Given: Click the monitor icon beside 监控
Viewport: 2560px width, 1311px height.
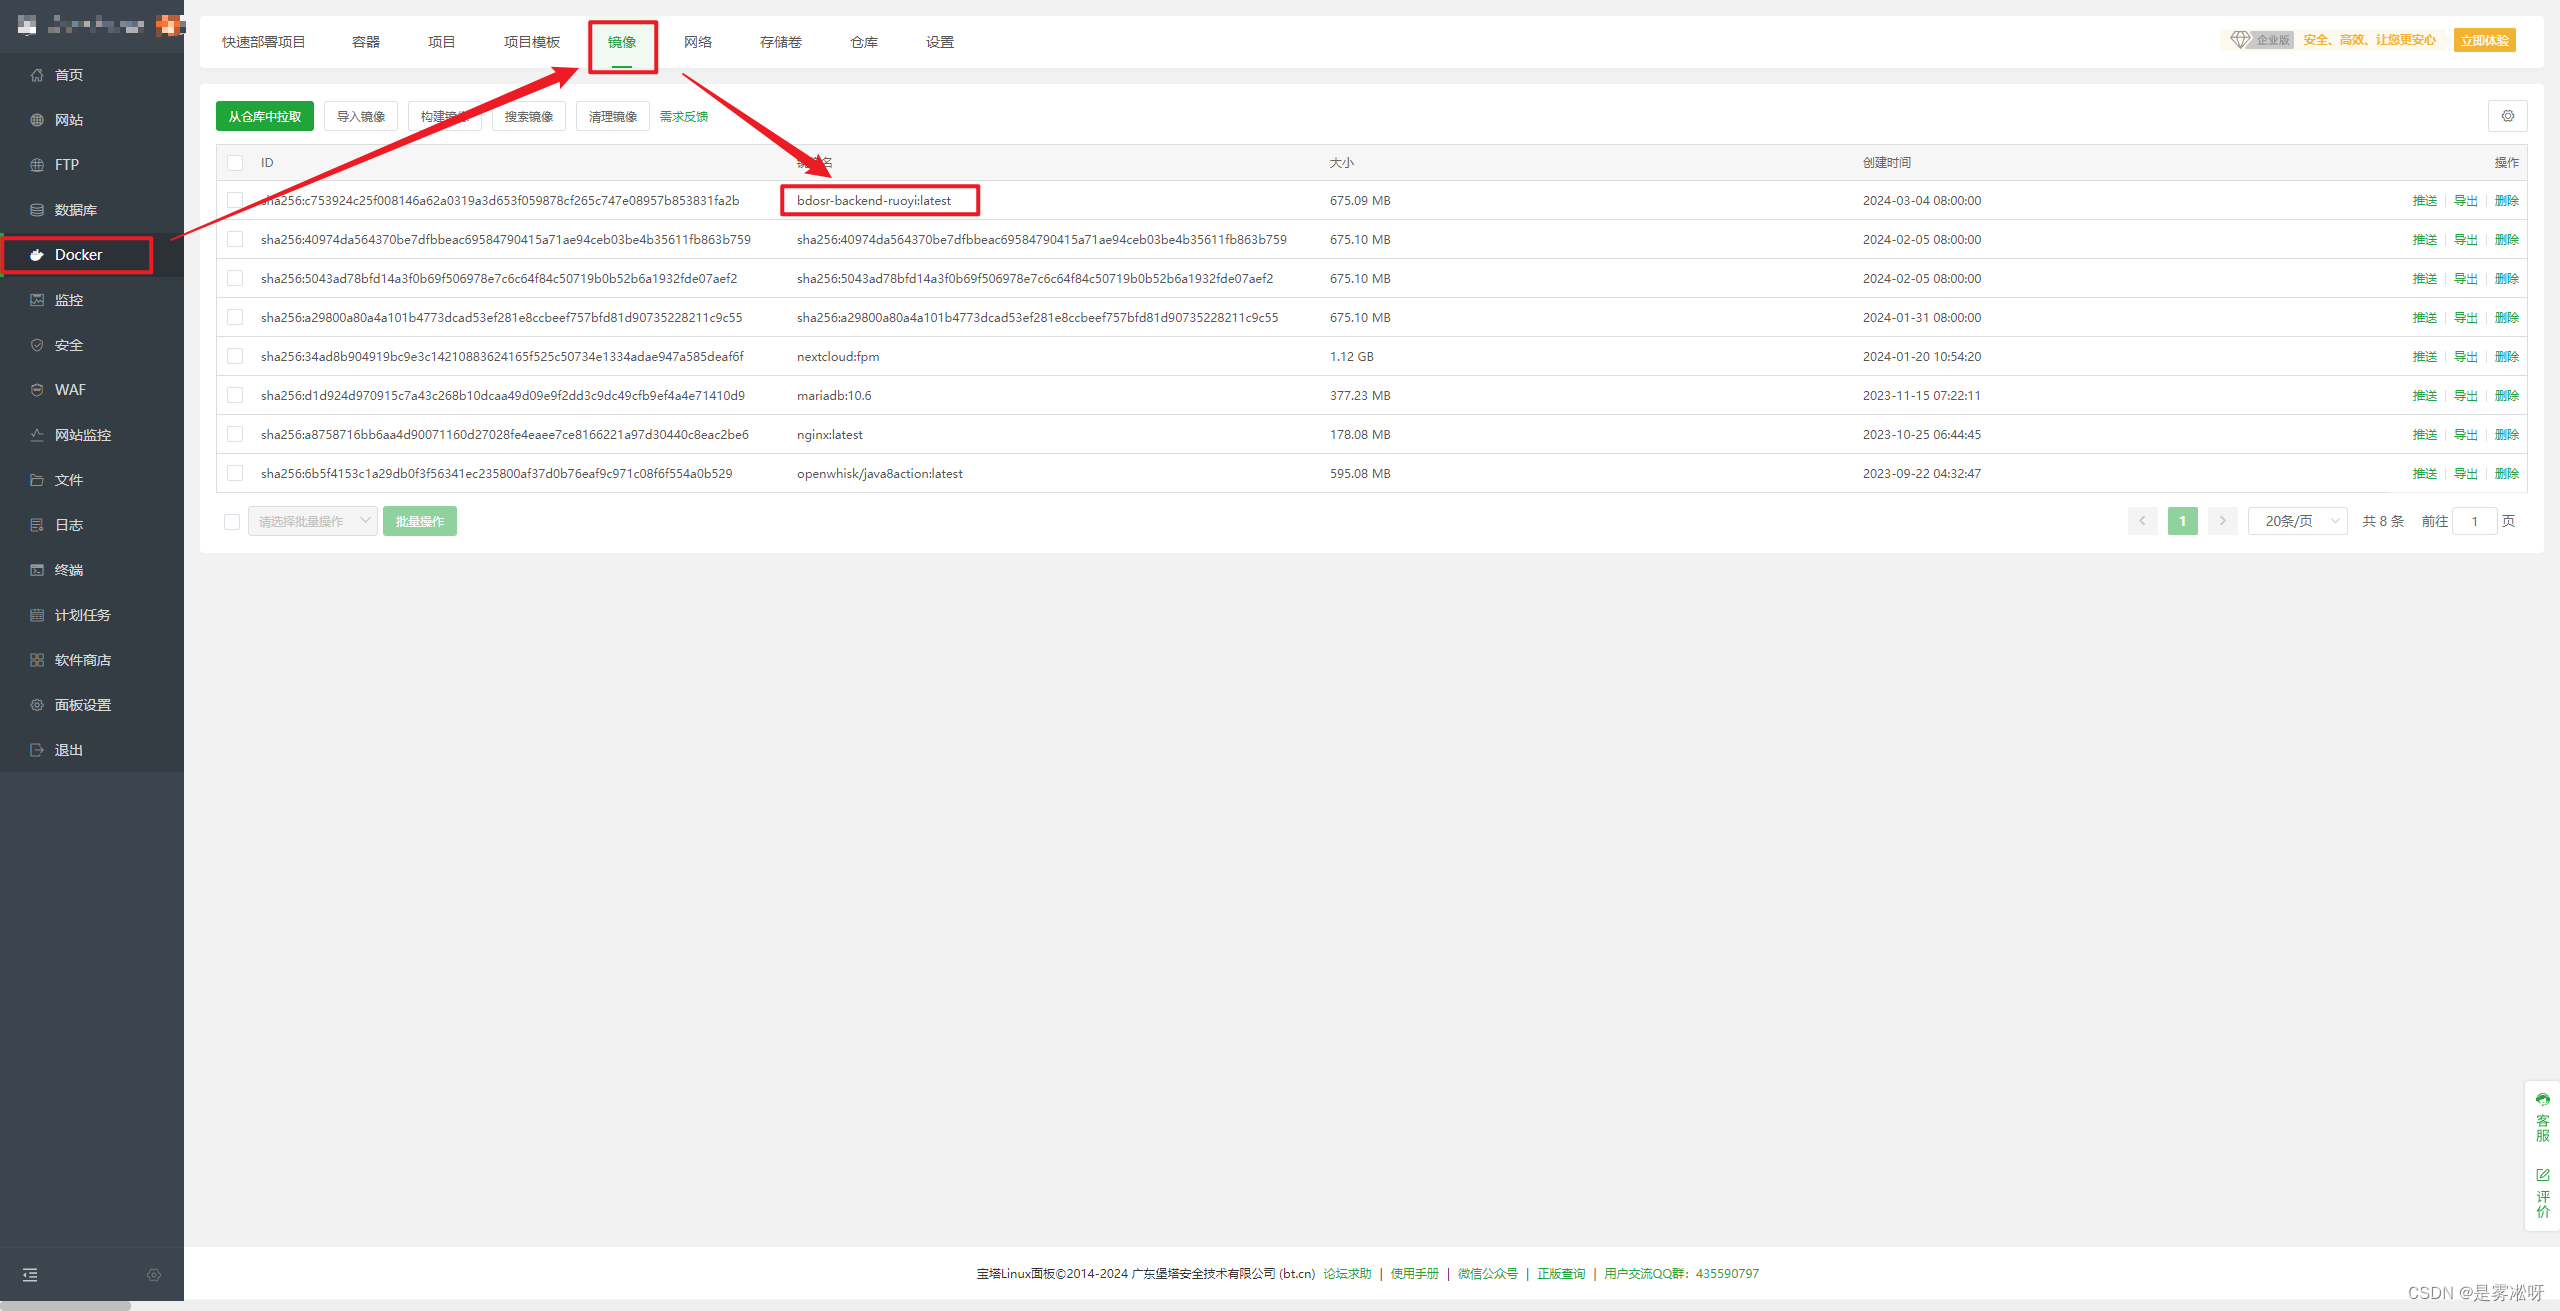Looking at the screenshot, I should 37,300.
